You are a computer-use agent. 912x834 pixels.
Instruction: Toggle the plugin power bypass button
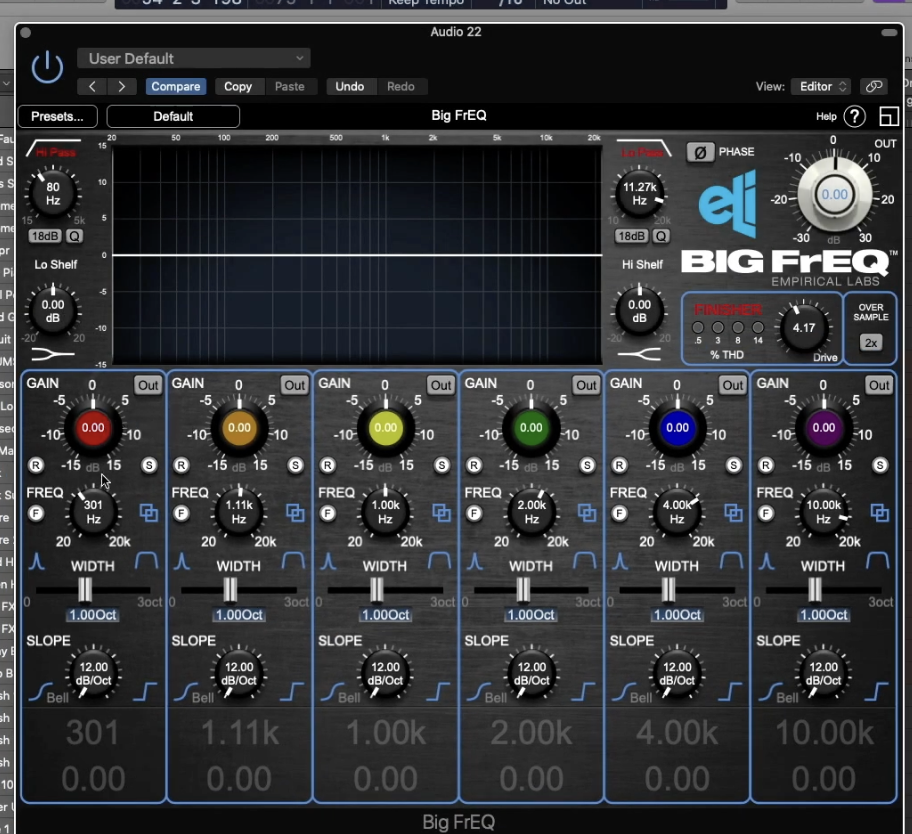click(47, 67)
